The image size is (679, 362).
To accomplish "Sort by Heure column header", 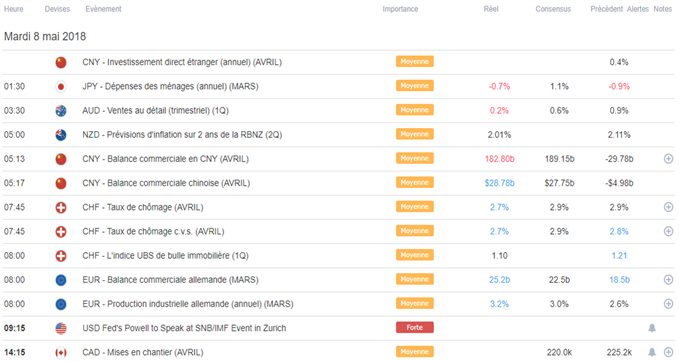I will click(14, 9).
